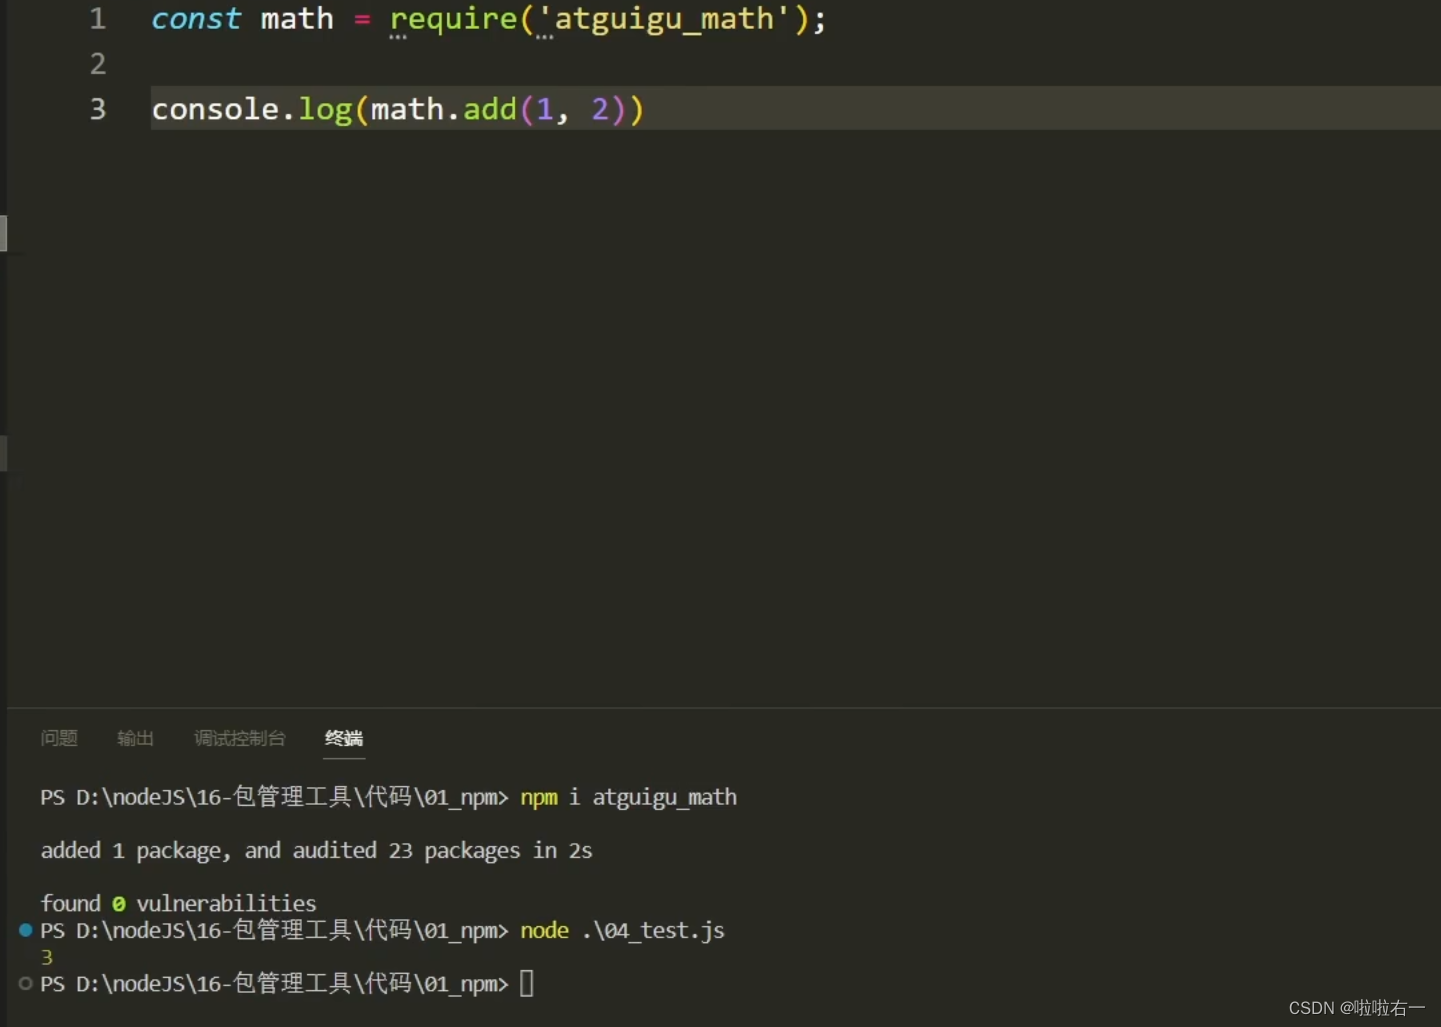Click 'node .\04_test.js' terminal command
Viewport: 1441px width, 1027px height.
(622, 930)
